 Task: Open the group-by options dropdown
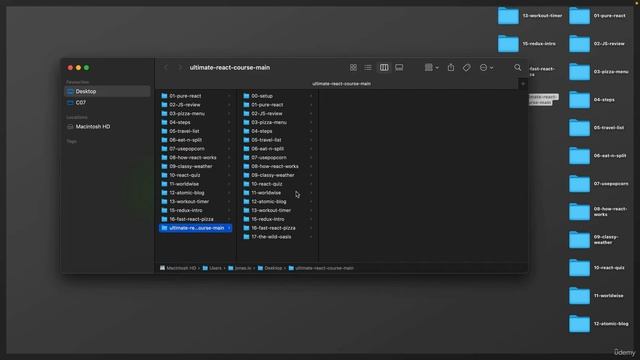point(431,68)
